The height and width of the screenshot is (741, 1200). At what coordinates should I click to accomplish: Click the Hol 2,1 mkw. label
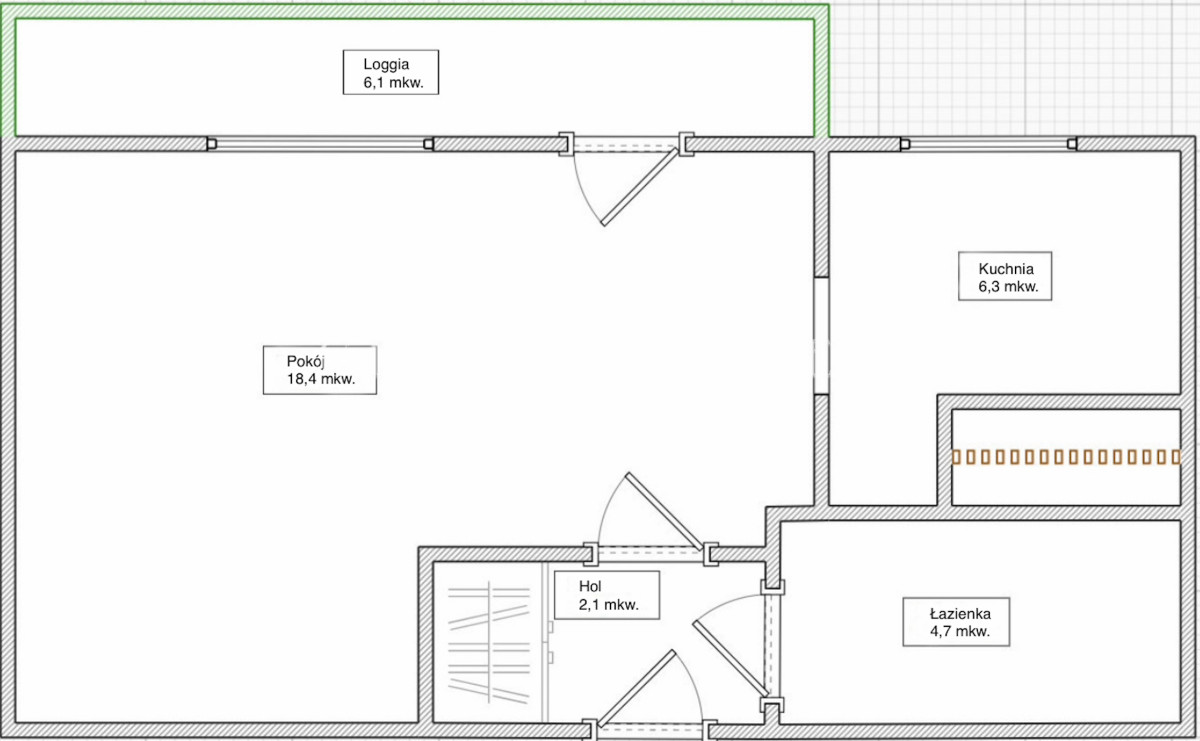(607, 595)
